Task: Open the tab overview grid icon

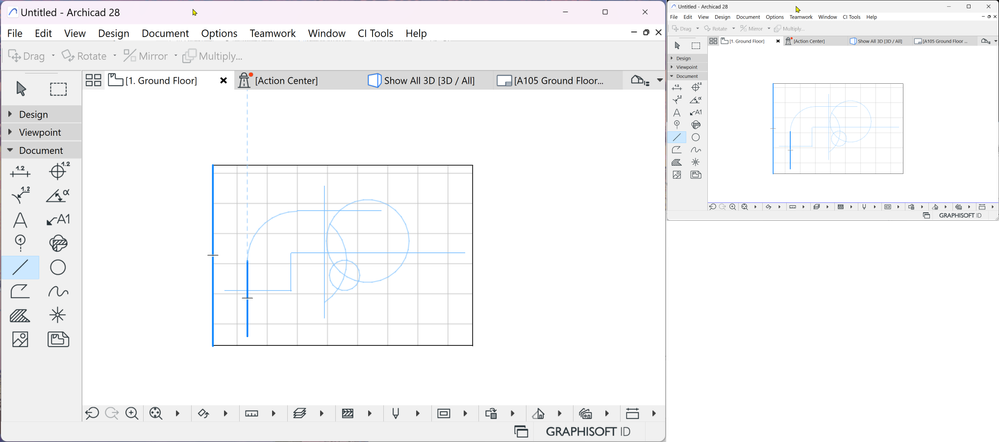Action: coord(94,80)
